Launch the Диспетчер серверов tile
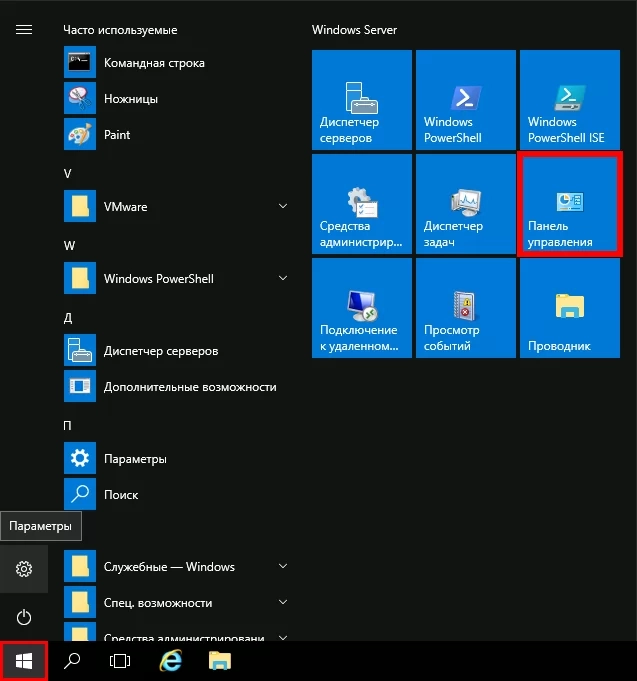637x681 pixels. tap(361, 101)
